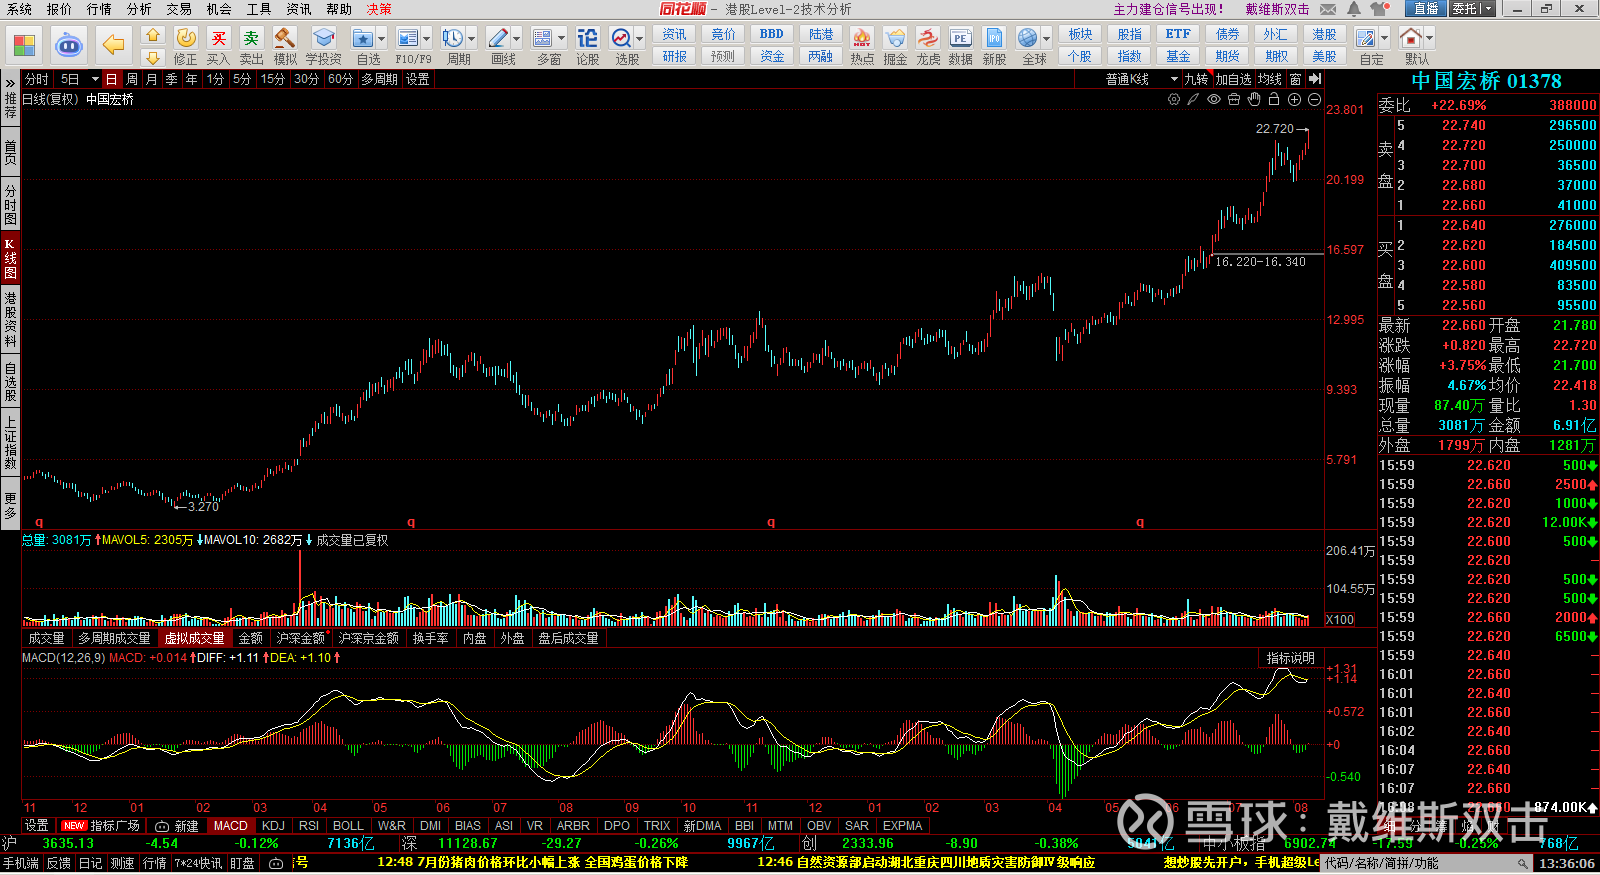Switch to 60分 minute period

coord(340,79)
